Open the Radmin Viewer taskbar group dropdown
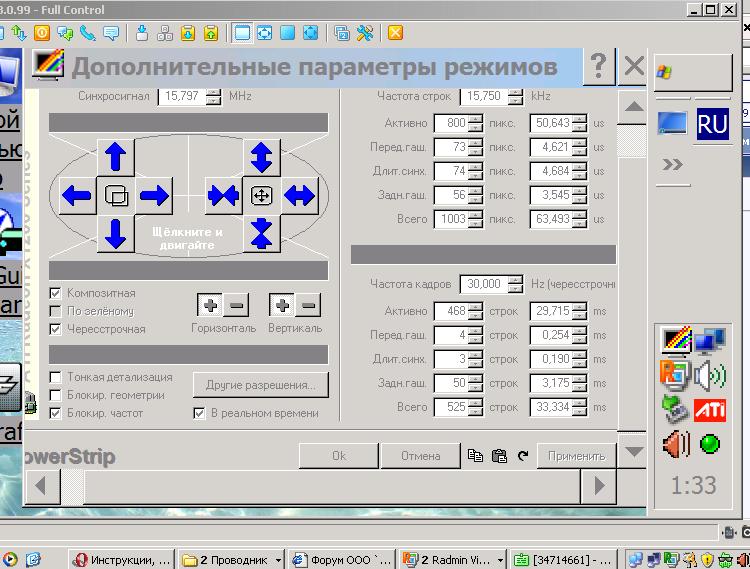Image resolution: width=750 pixels, height=569 pixels. [502, 559]
